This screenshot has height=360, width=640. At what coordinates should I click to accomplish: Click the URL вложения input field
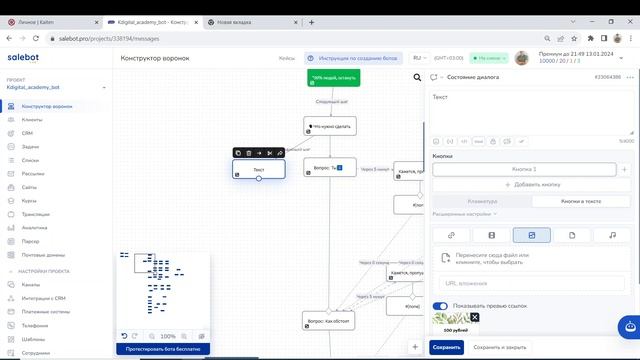[531, 283]
